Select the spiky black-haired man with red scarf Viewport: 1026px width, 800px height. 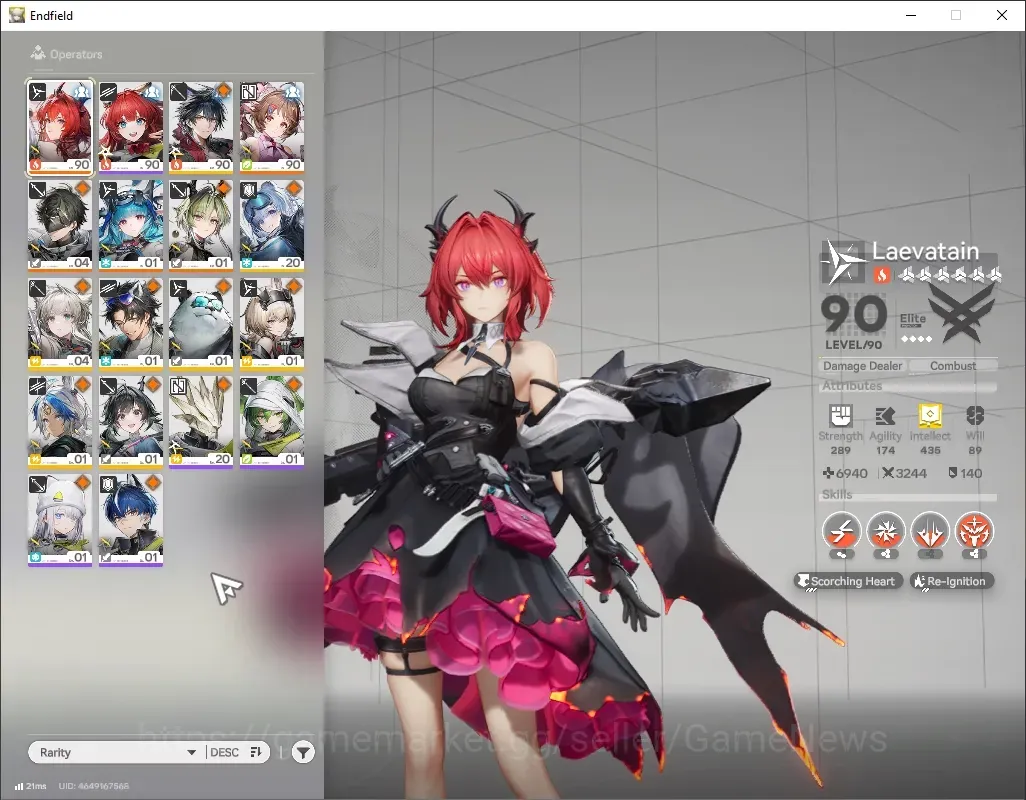pos(202,128)
